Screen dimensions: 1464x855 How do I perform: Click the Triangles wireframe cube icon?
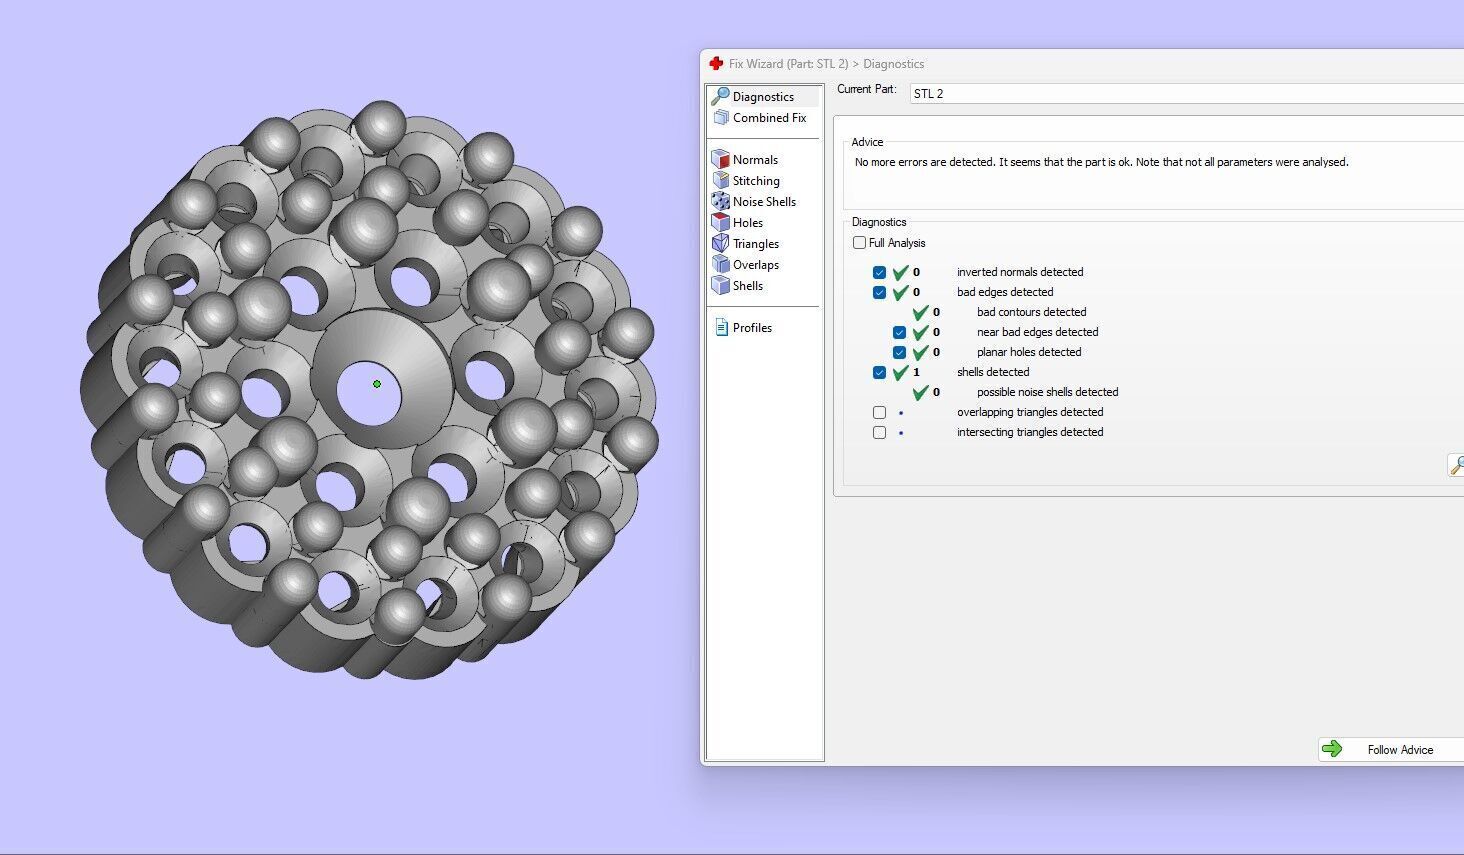(720, 244)
